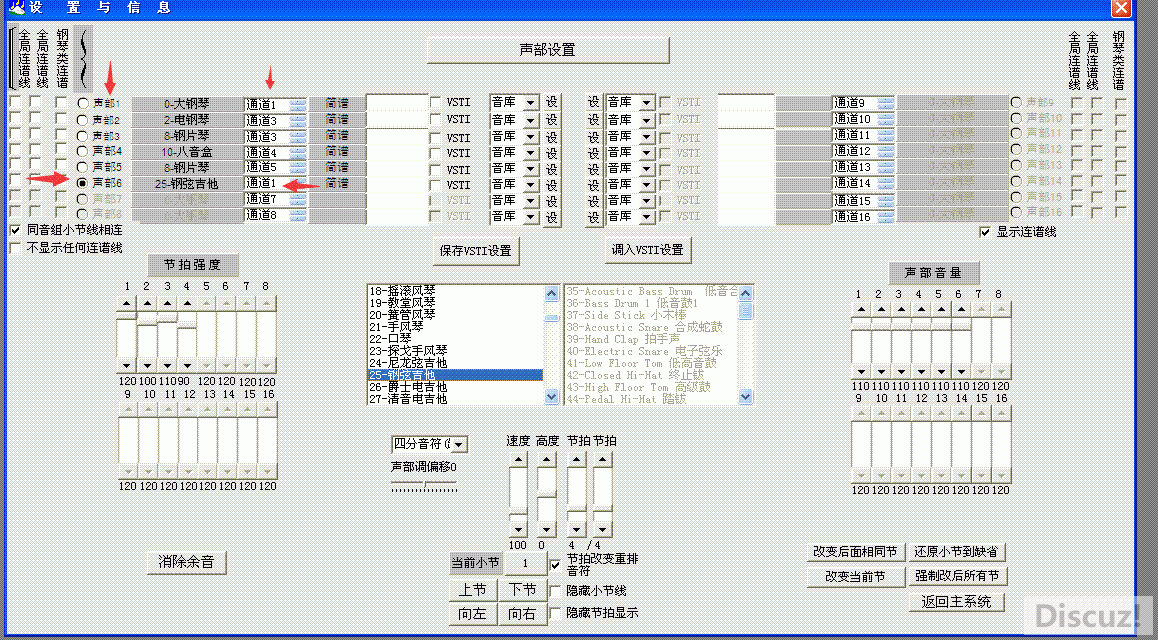Click 声部设置 header button
This screenshot has height=640, width=1158.
tap(547, 50)
